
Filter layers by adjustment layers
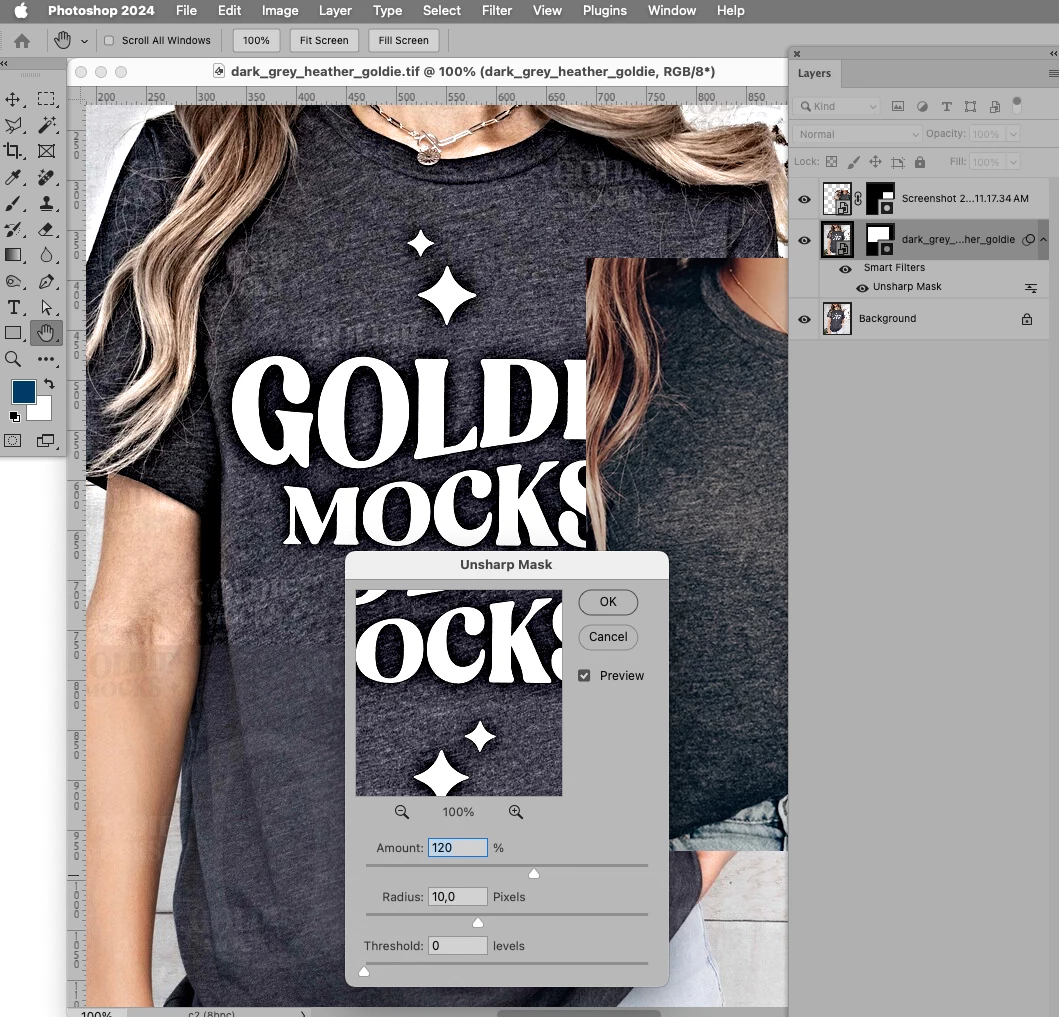(x=922, y=107)
